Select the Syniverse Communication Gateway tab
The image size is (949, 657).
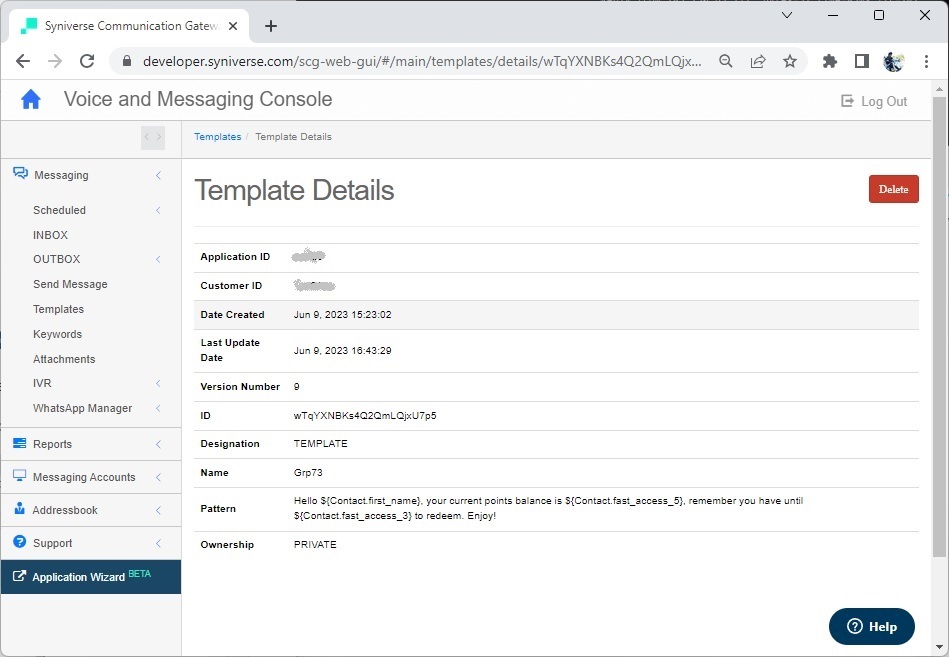pyautogui.click(x=130, y=26)
